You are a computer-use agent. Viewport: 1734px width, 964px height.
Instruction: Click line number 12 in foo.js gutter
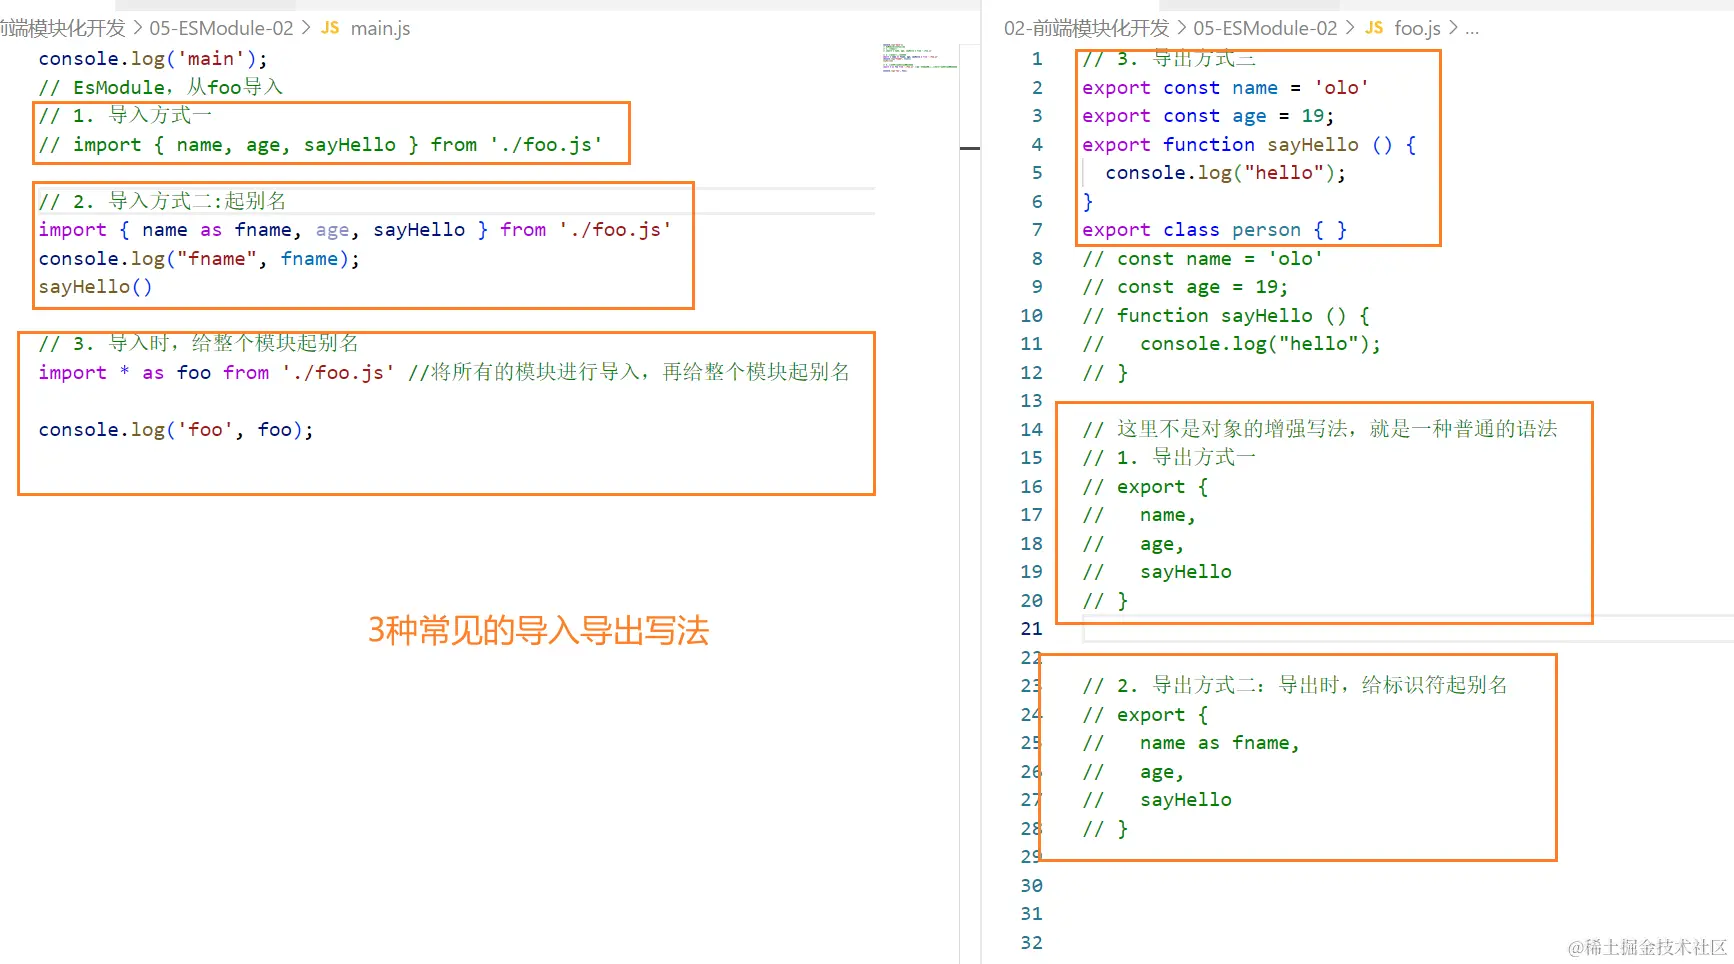(1031, 372)
